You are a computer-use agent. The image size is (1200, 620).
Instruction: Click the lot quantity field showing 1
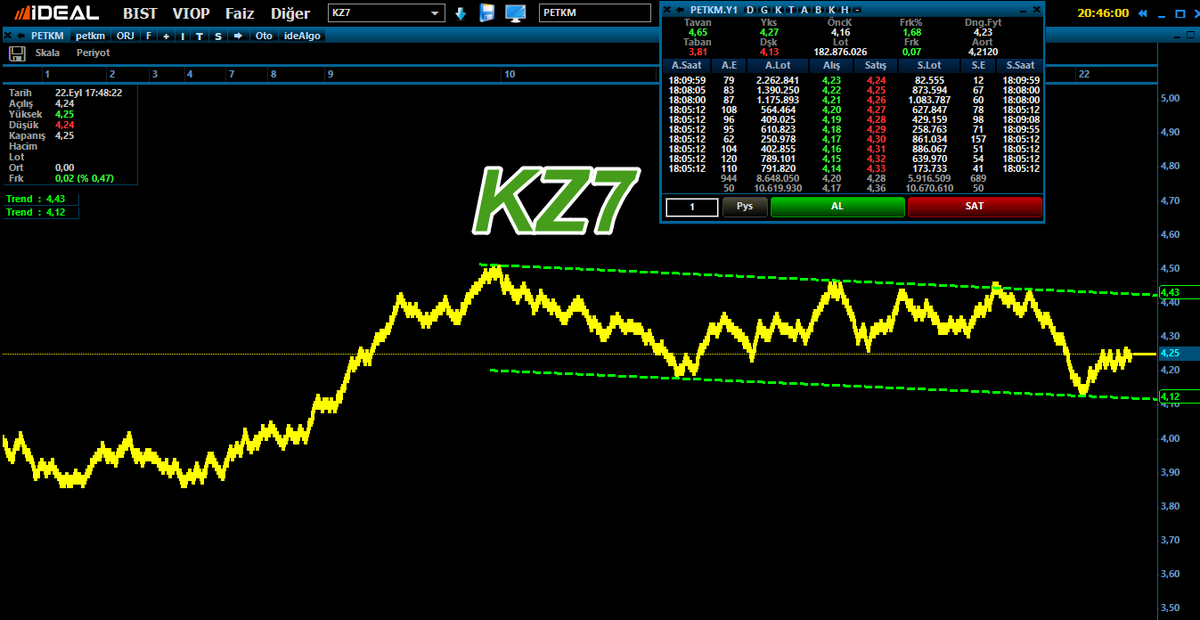coord(692,207)
